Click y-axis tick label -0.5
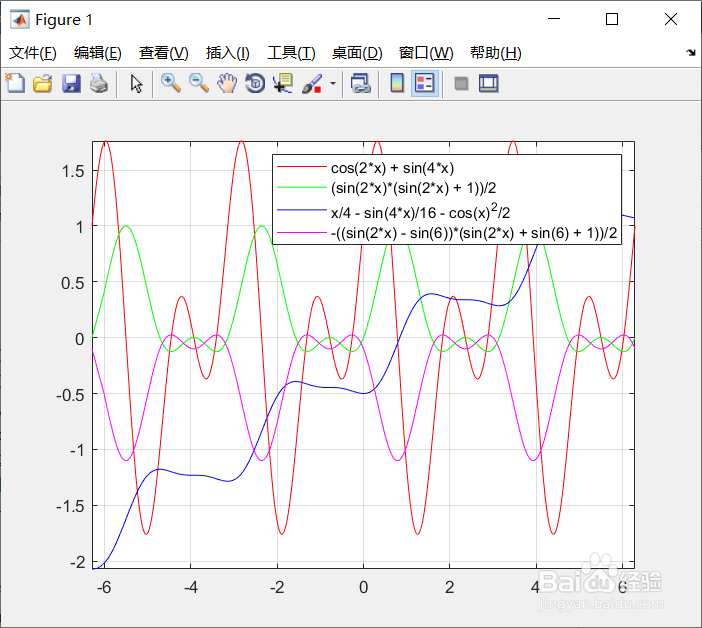The width and height of the screenshot is (702, 628). click(x=70, y=395)
